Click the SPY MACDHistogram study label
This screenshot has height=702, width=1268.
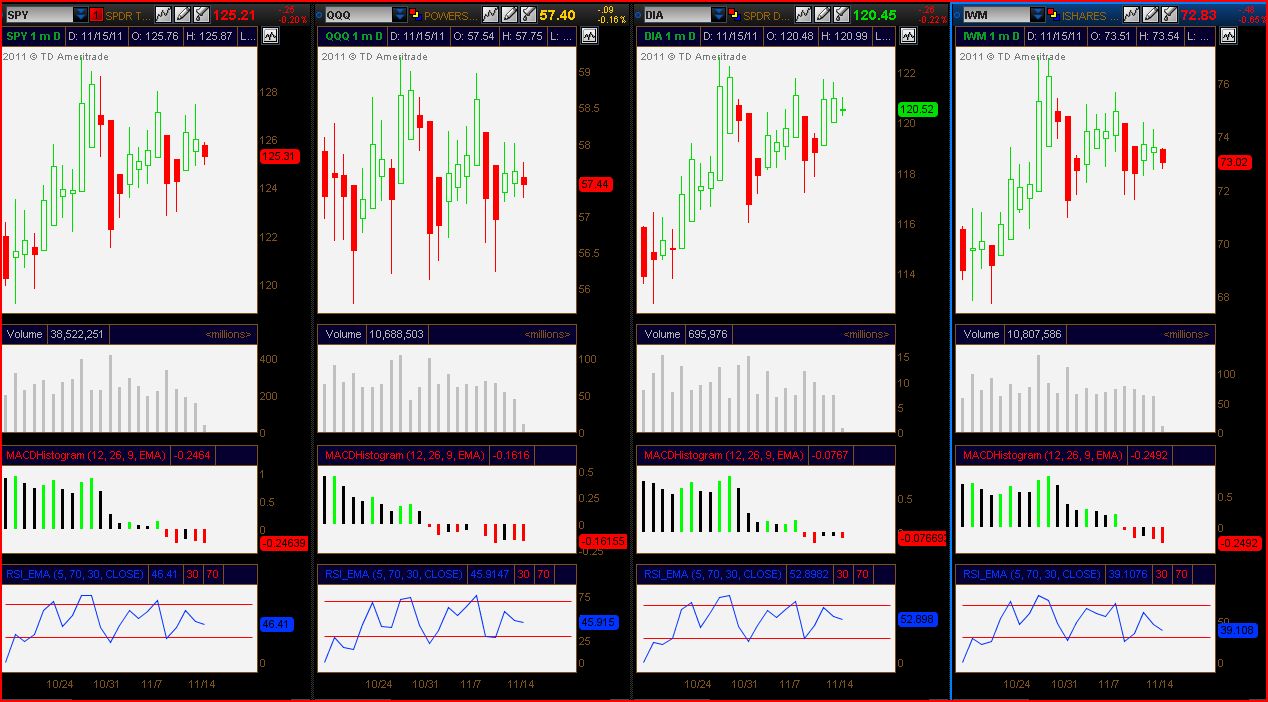click(87, 455)
